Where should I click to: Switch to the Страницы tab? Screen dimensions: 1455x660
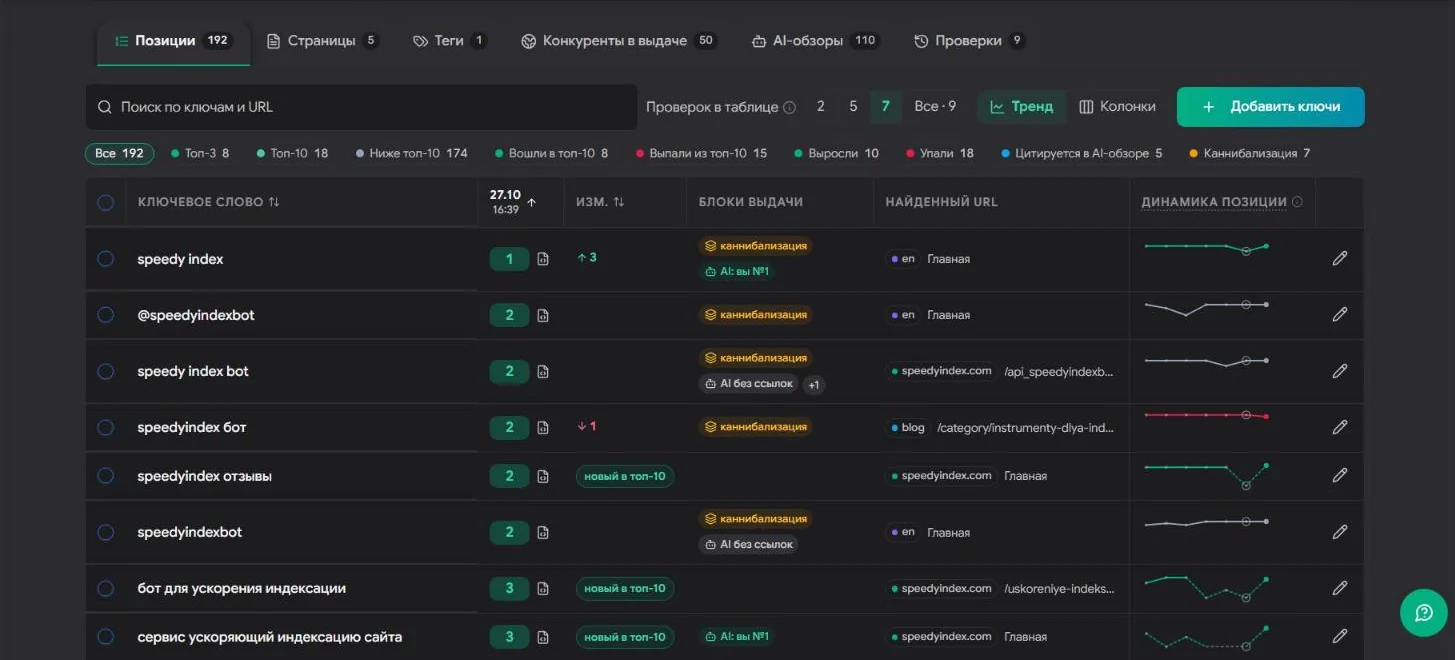pyautogui.click(x=322, y=41)
